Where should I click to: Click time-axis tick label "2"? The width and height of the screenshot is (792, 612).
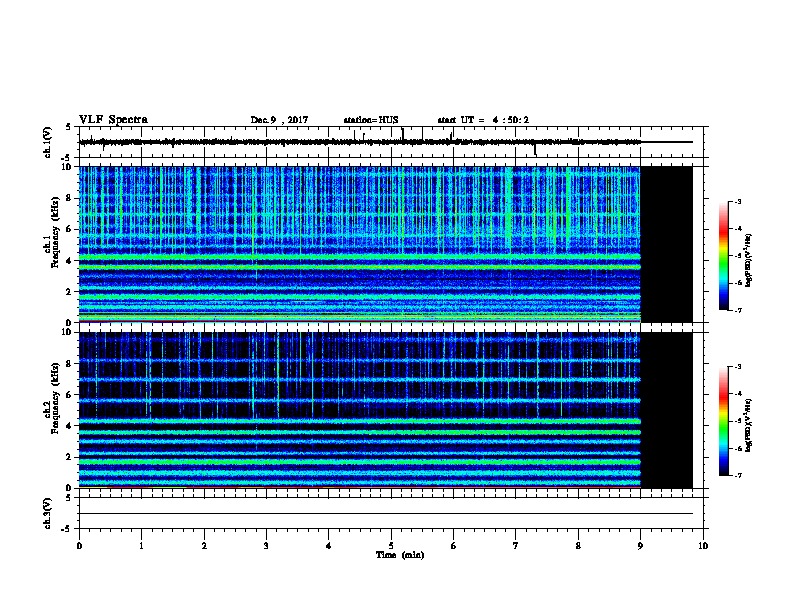tap(204, 546)
